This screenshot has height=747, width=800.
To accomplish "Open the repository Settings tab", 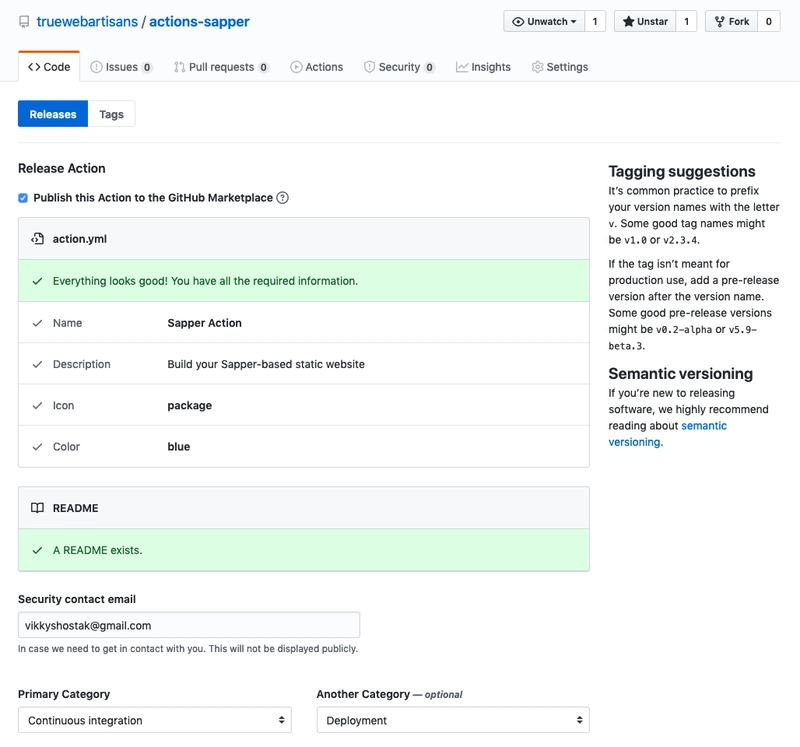I will 560,67.
